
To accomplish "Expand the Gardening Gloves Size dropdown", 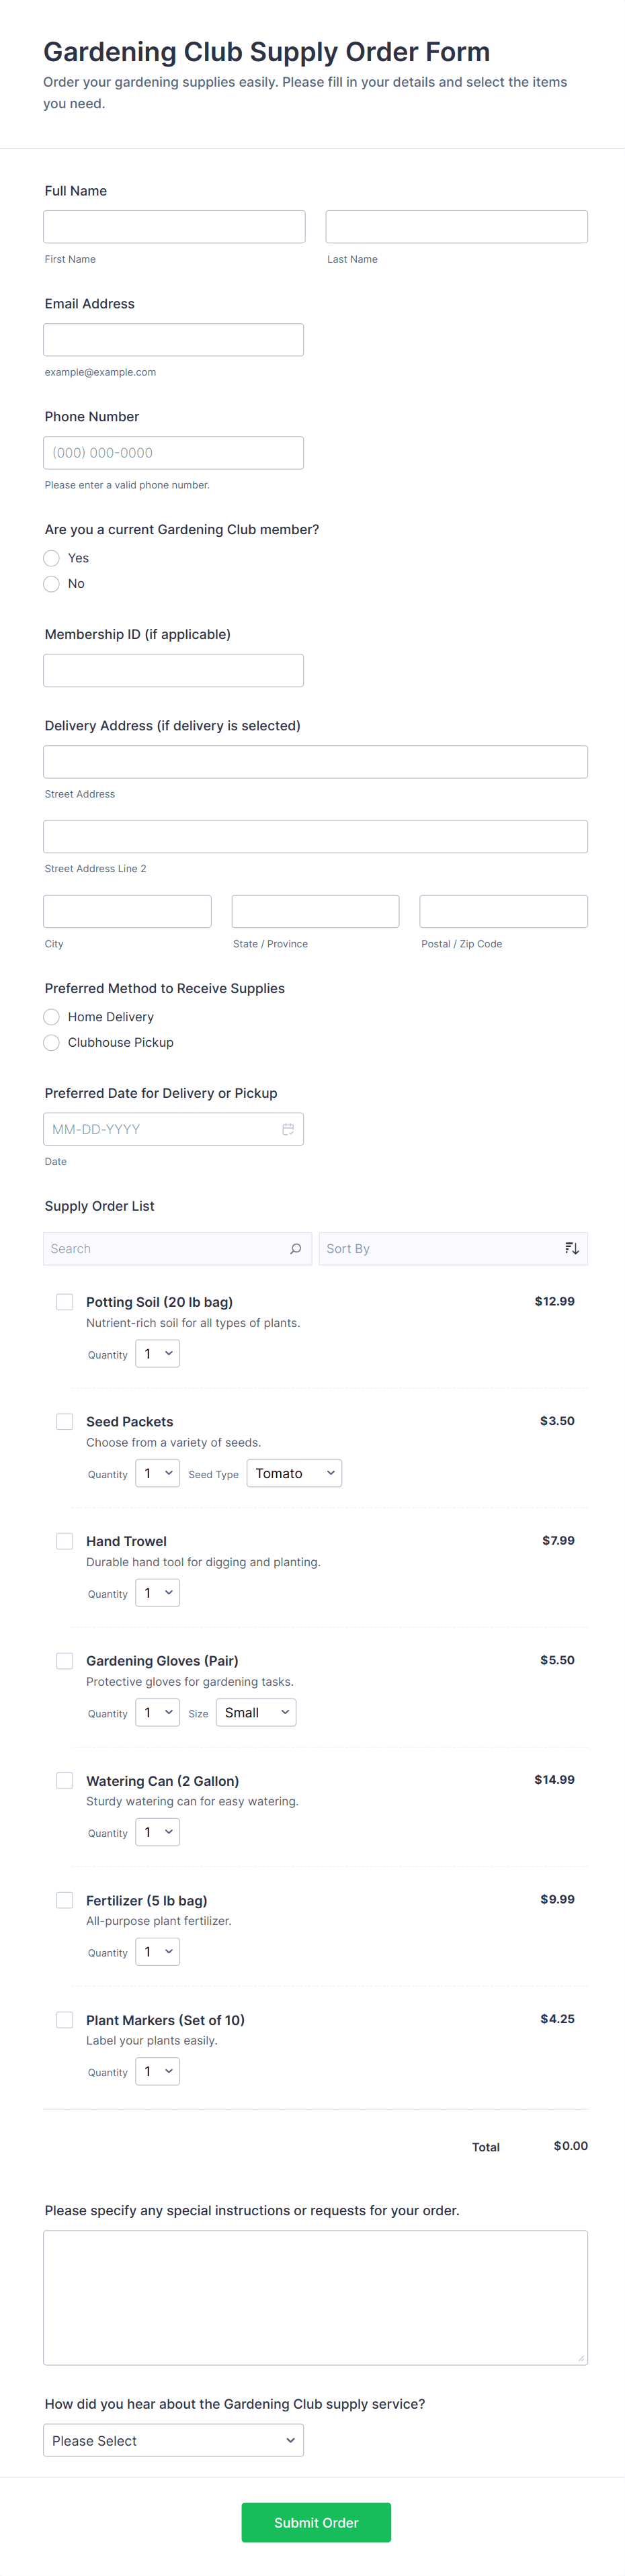I will [256, 1712].
